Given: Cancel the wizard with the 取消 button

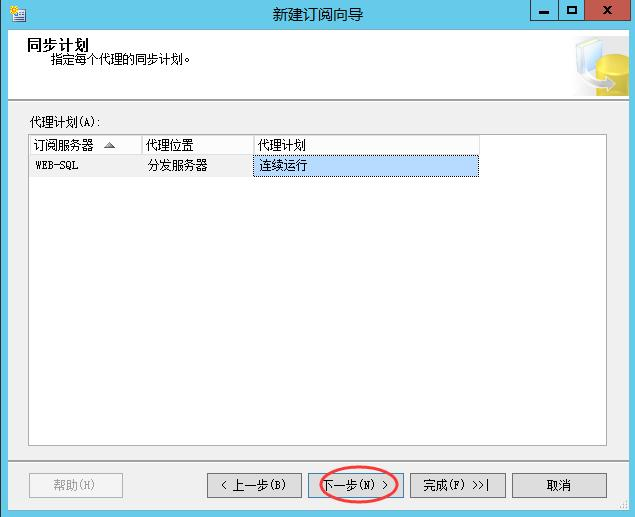Looking at the screenshot, I should pyautogui.click(x=559, y=485).
